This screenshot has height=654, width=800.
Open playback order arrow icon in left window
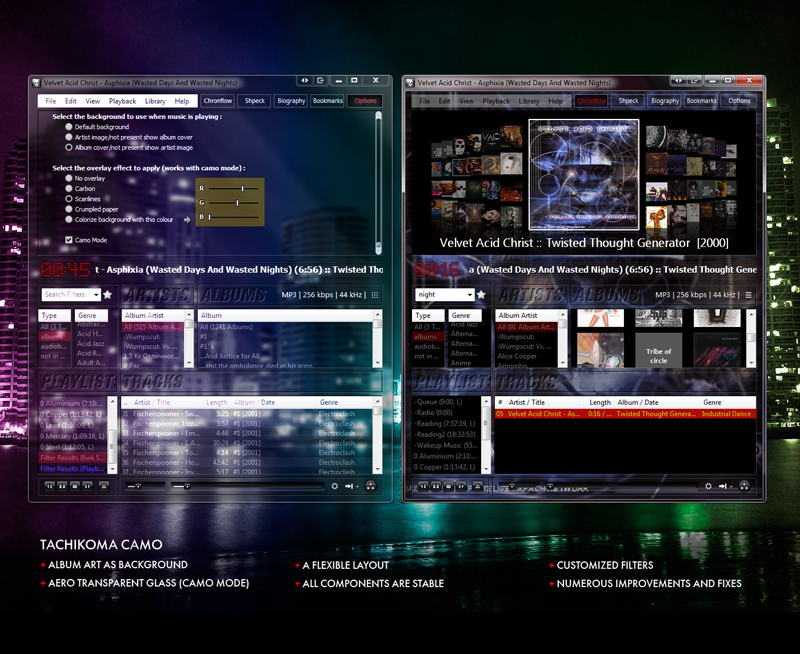(351, 486)
